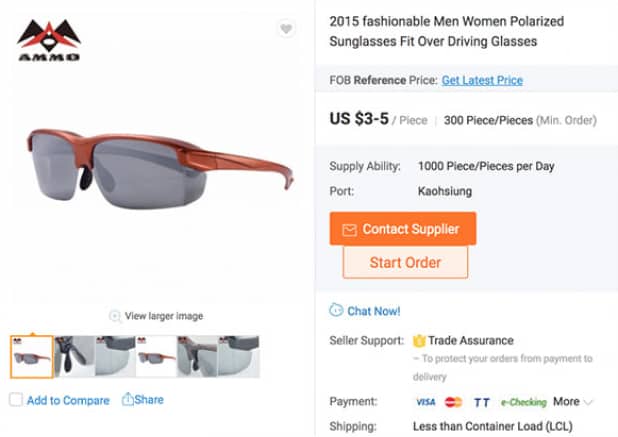Screen dimensions: 618x437
Task: Click the Share icon
Action: point(128,399)
